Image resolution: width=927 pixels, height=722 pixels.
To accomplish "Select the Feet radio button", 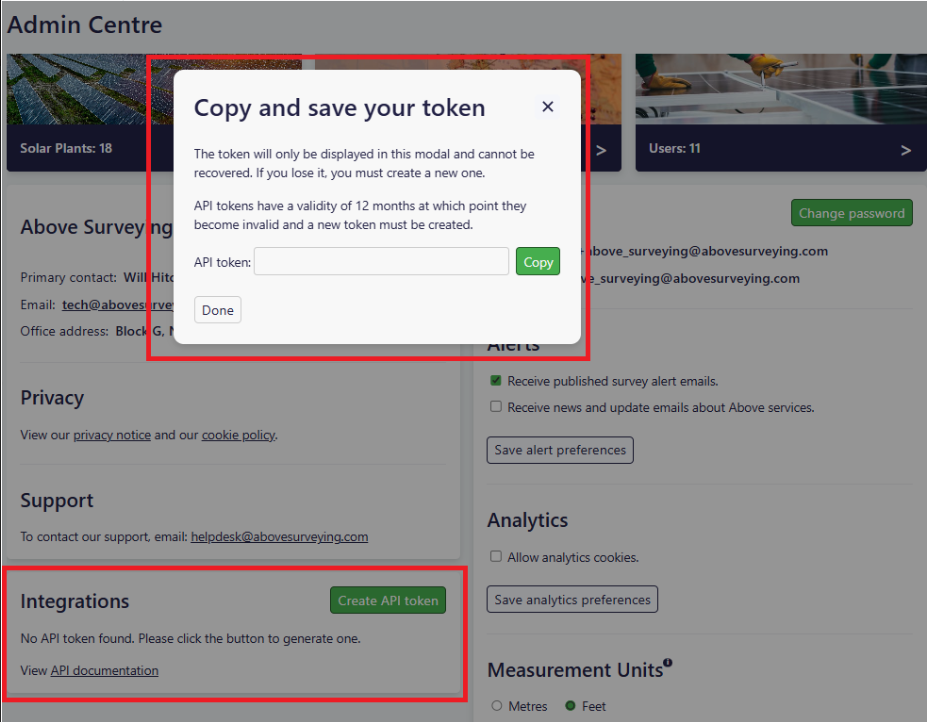I will tap(571, 706).
